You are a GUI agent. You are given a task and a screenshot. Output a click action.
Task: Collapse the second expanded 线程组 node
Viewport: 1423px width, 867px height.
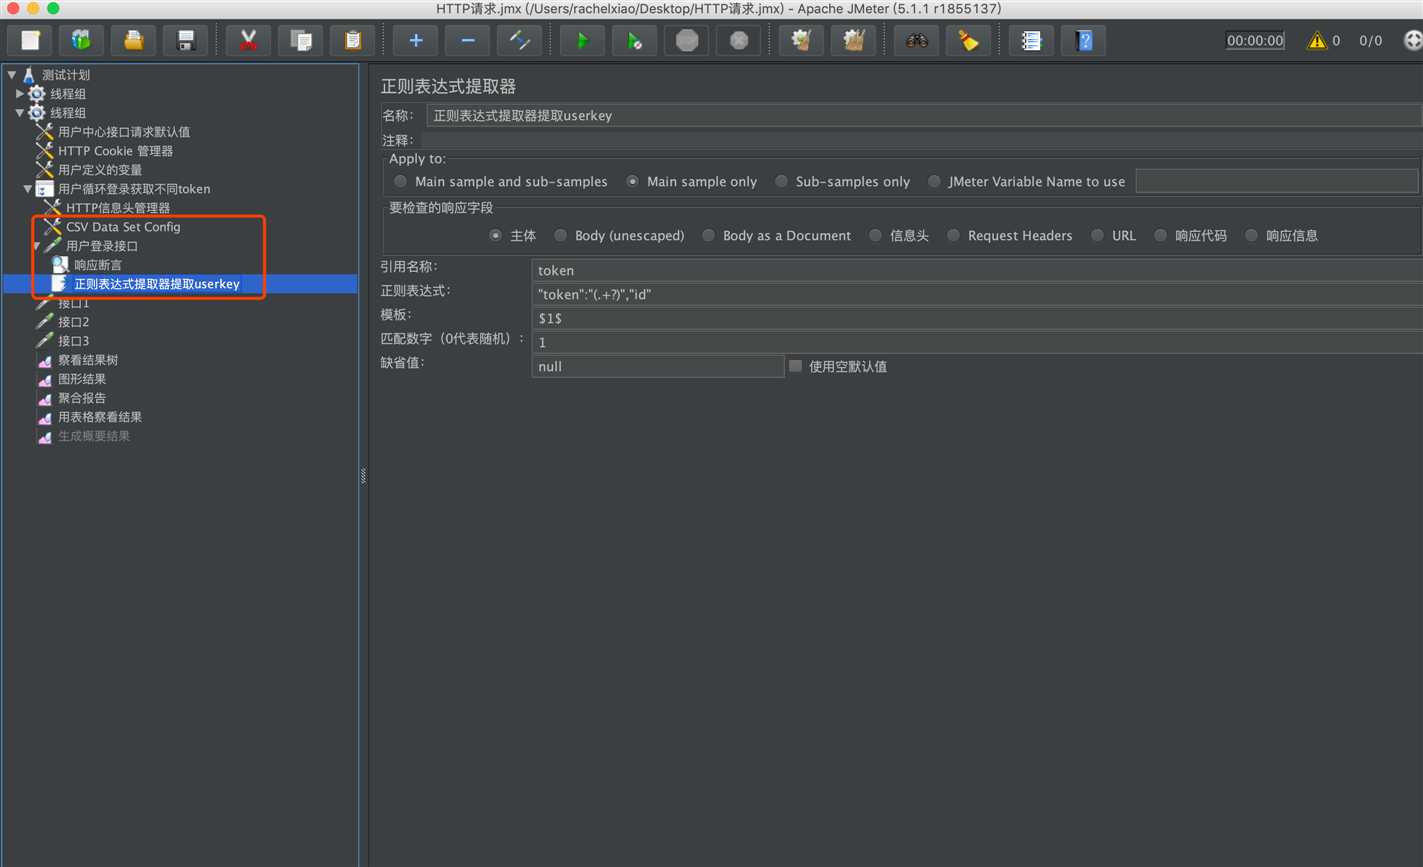coord(20,112)
